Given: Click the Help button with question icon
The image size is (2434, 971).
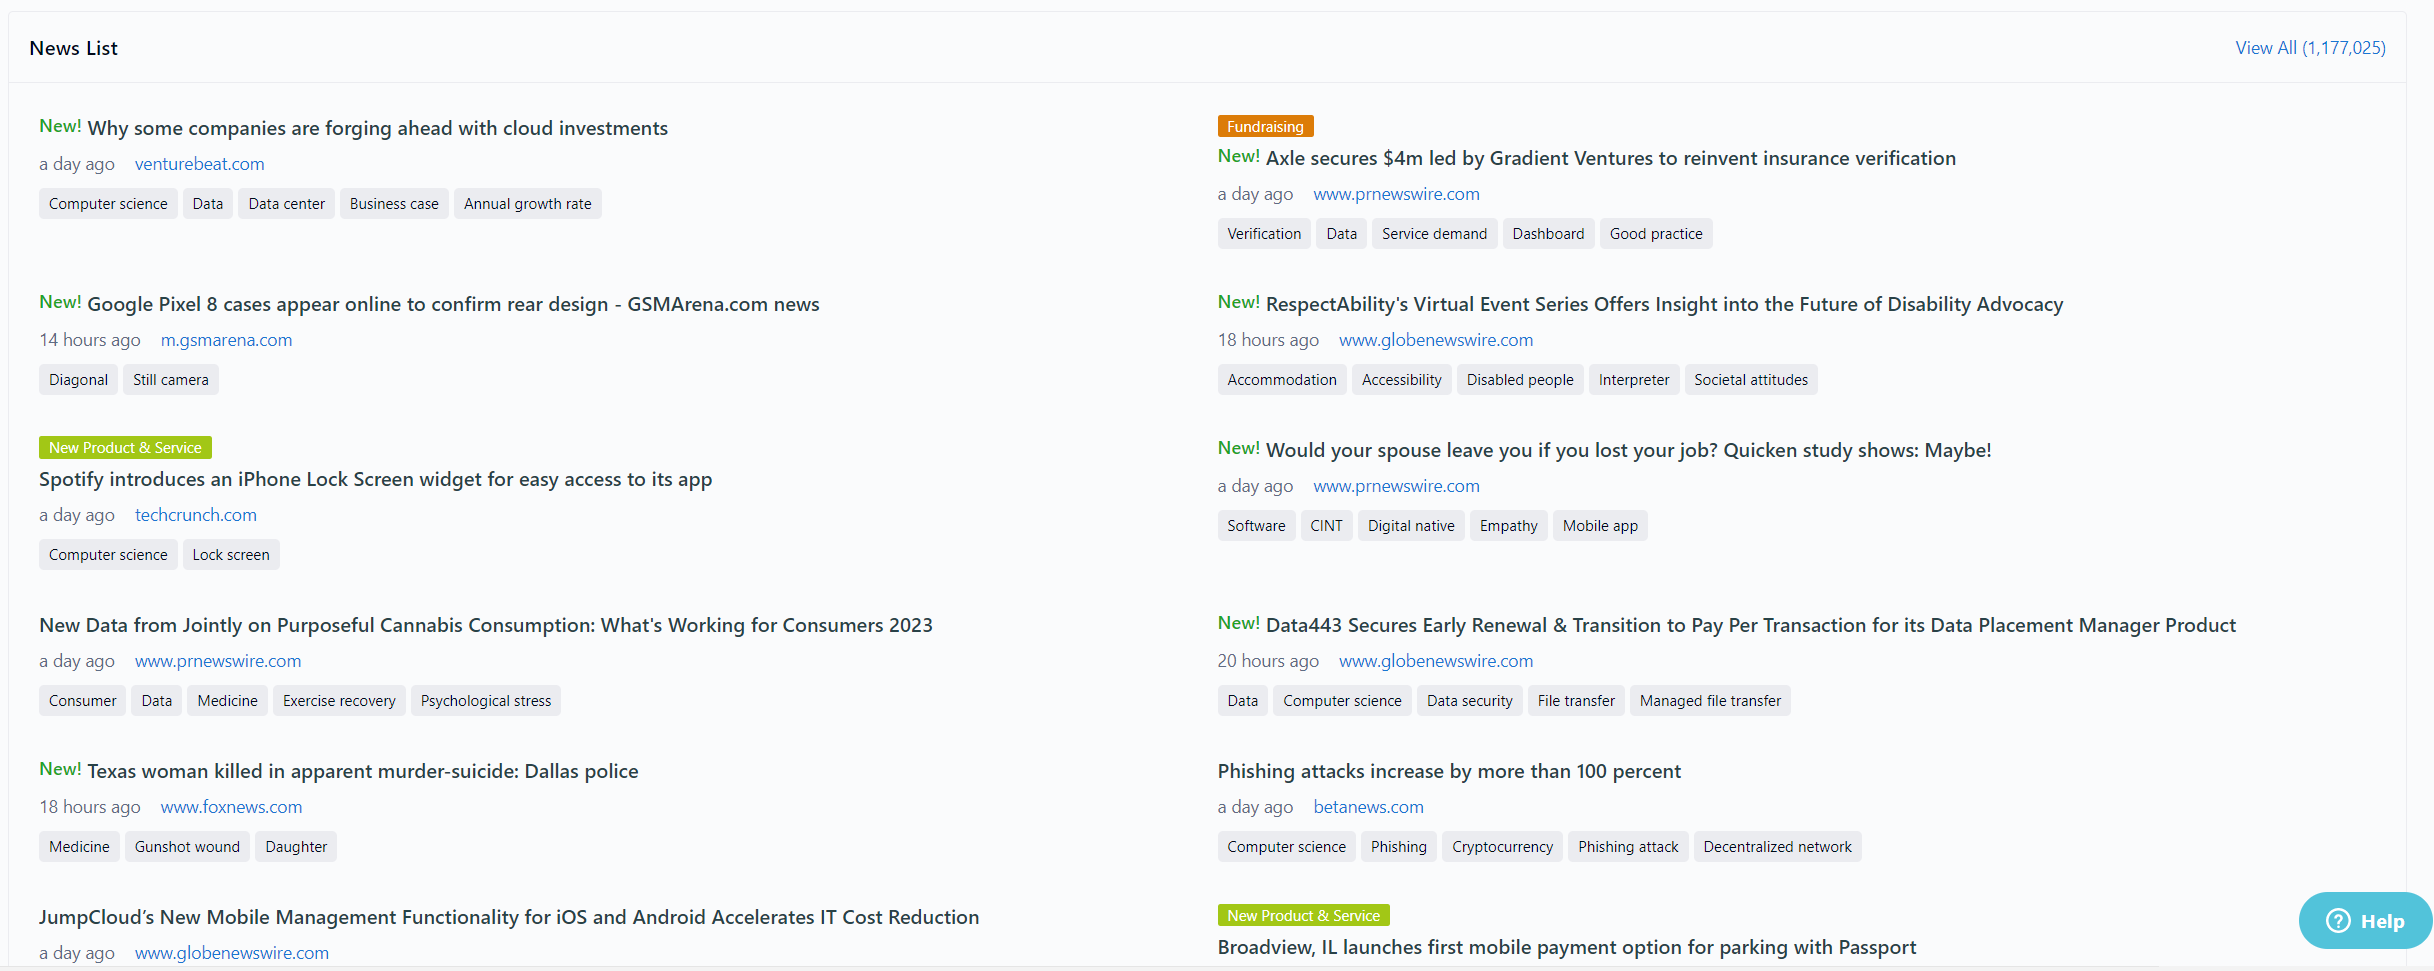Looking at the screenshot, I should click(x=2365, y=921).
